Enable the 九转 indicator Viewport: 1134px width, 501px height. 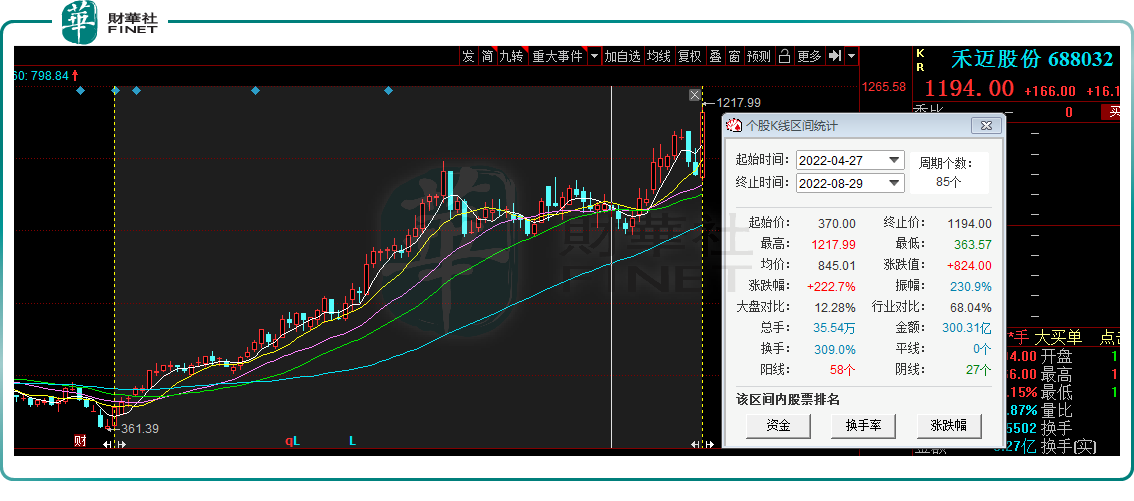pyautogui.click(x=511, y=56)
